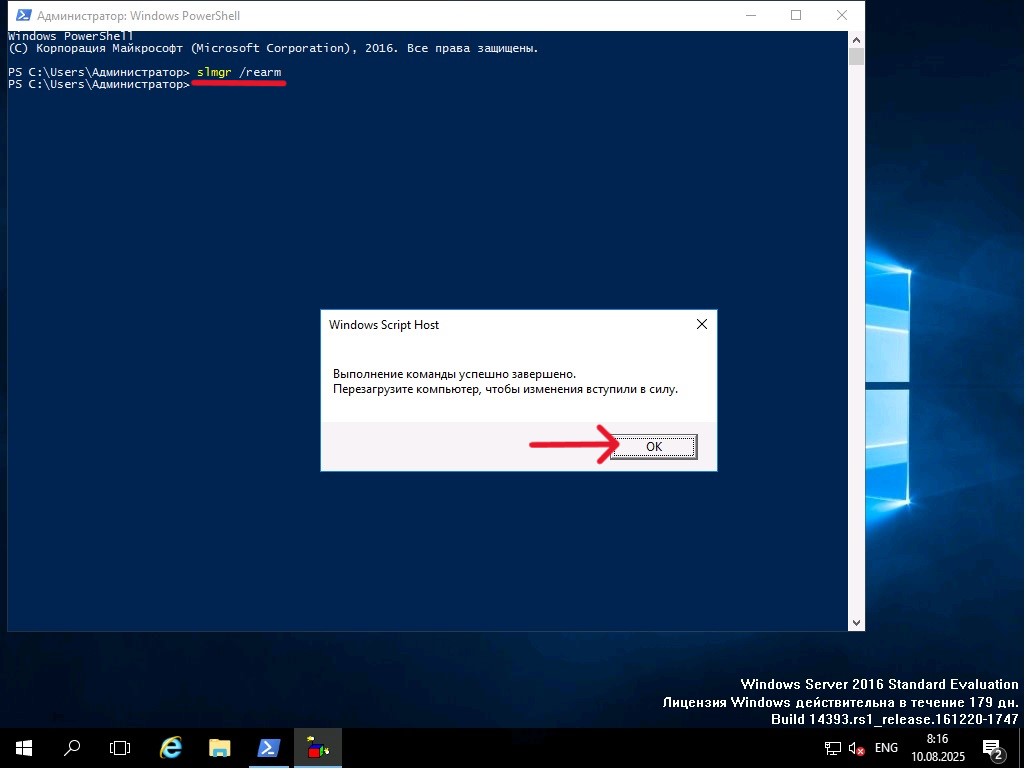
Task: Click OK in the Windows Script Host dialog
Action: click(x=653, y=447)
